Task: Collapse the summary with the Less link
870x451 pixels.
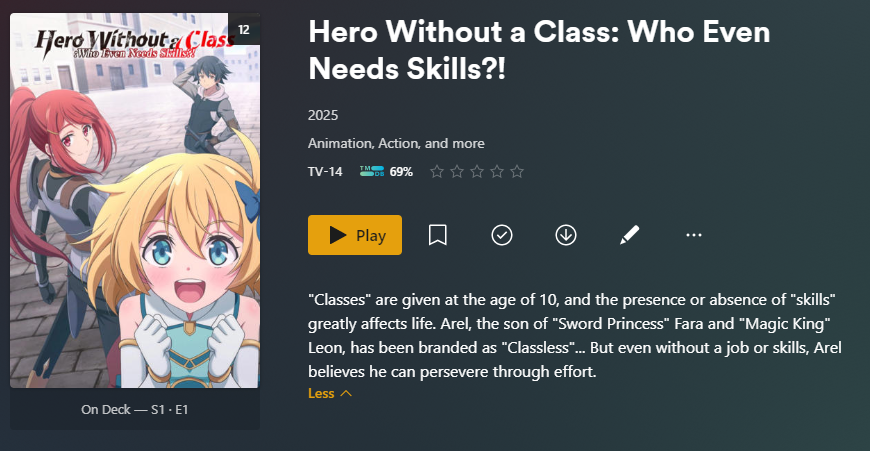Action: pyautogui.click(x=330, y=393)
